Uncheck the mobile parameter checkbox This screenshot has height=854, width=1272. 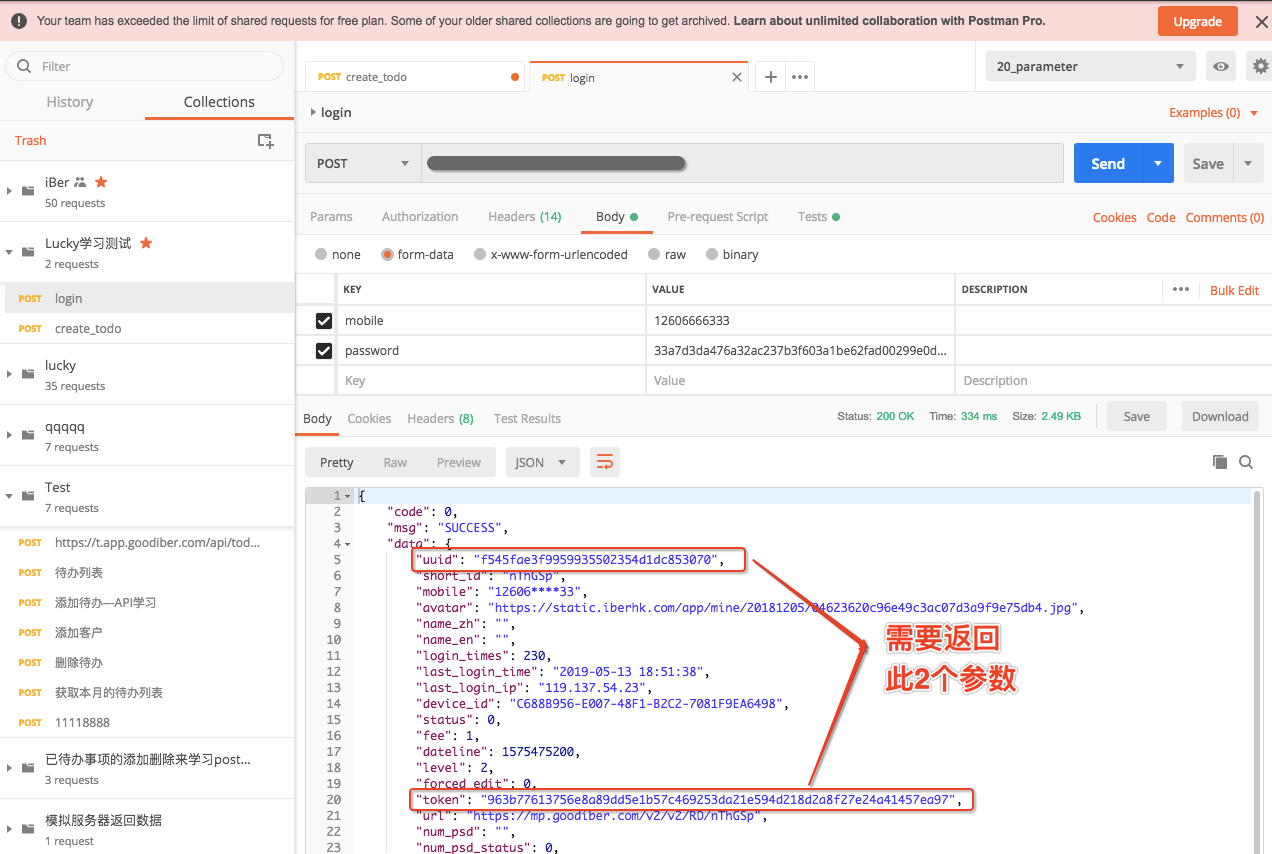(x=323, y=321)
